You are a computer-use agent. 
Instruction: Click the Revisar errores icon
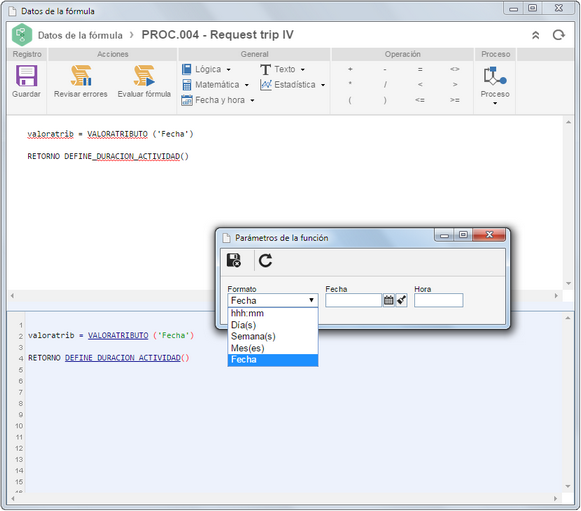pos(81,76)
